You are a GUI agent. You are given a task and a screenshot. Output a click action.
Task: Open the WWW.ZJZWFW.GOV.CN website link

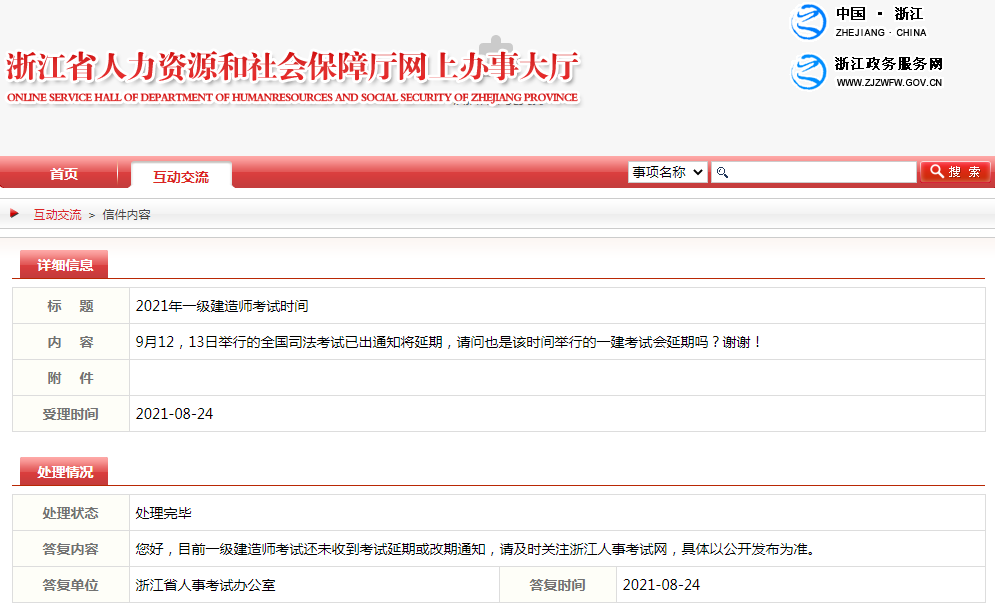click(889, 83)
